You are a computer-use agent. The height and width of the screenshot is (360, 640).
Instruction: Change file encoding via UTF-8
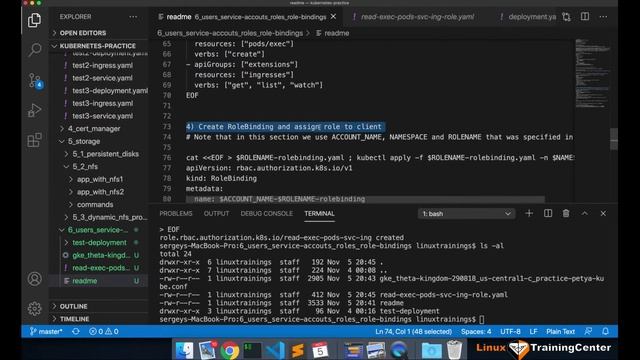pyautogui.click(x=510, y=331)
